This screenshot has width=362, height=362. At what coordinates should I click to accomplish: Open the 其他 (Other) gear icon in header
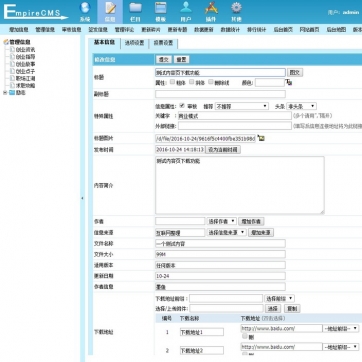236,8
